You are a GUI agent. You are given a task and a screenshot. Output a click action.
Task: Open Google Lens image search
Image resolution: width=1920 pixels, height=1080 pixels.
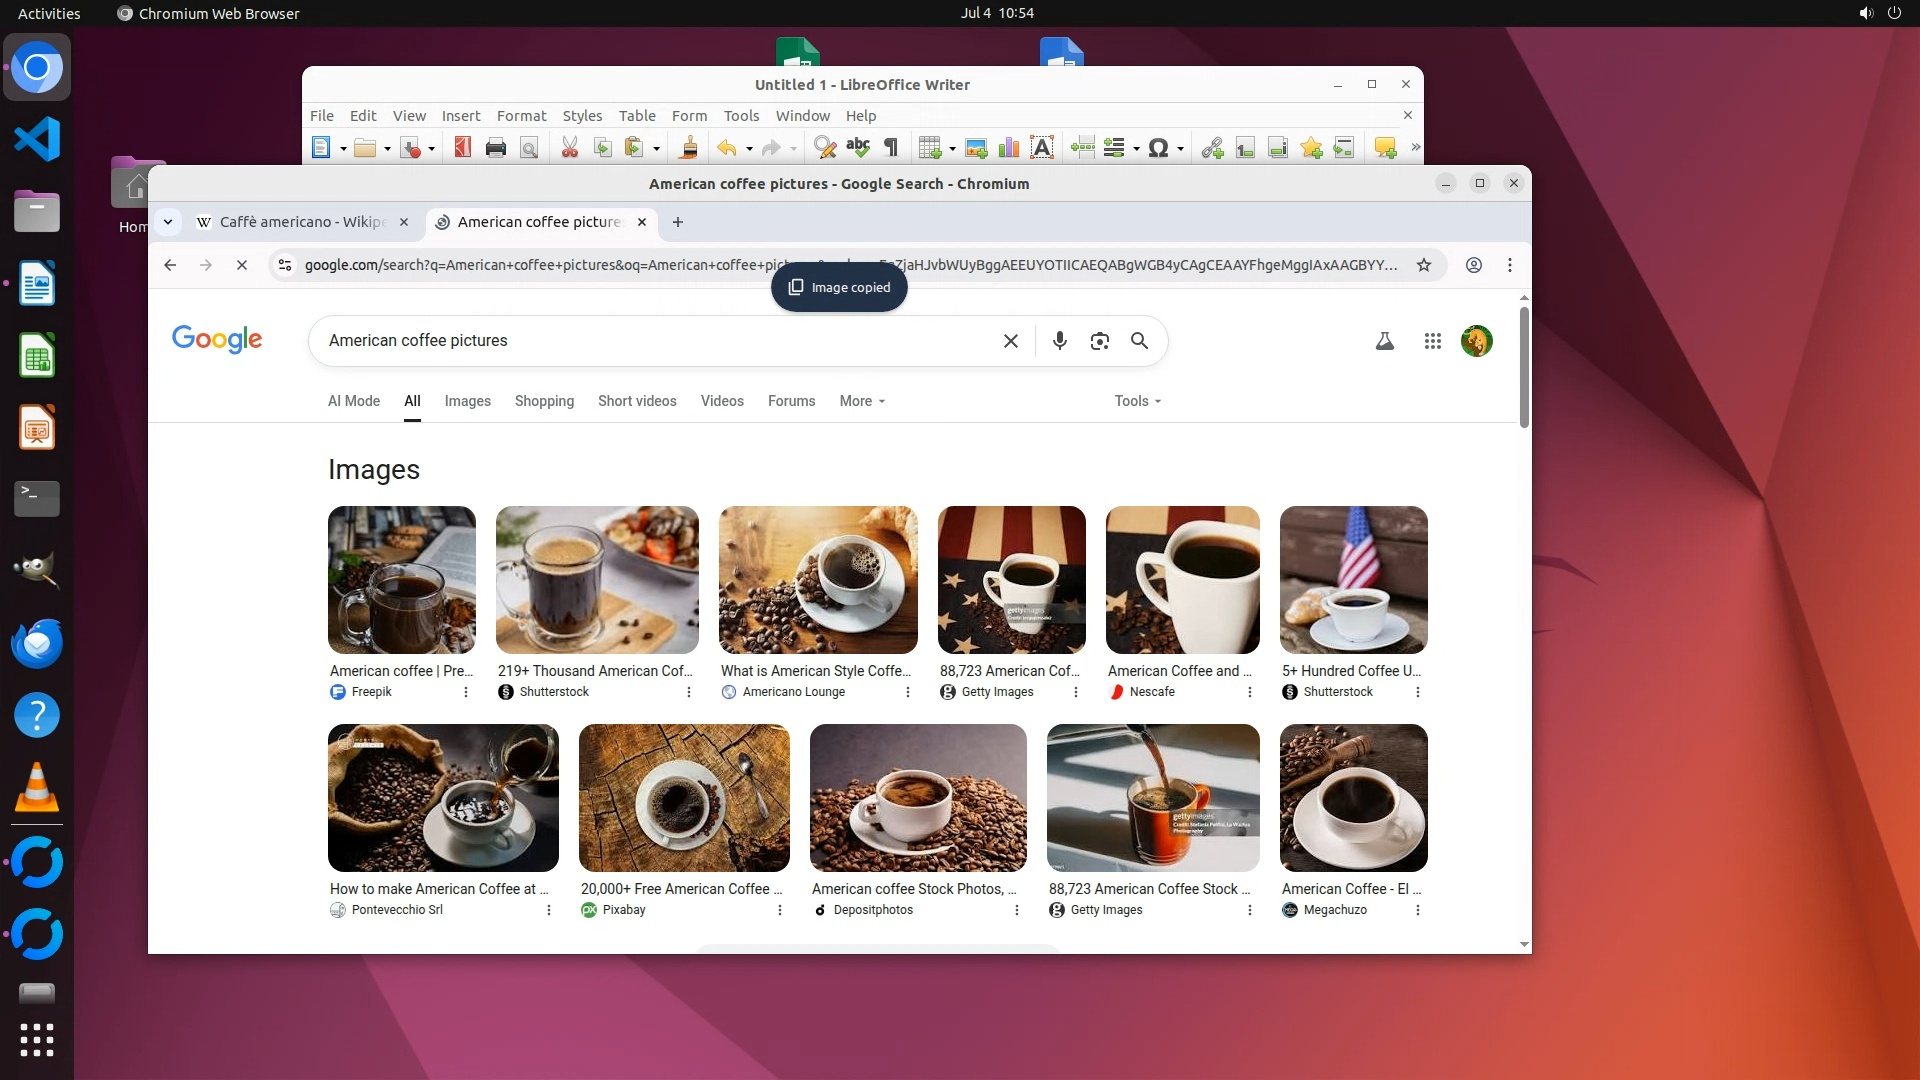click(1100, 341)
